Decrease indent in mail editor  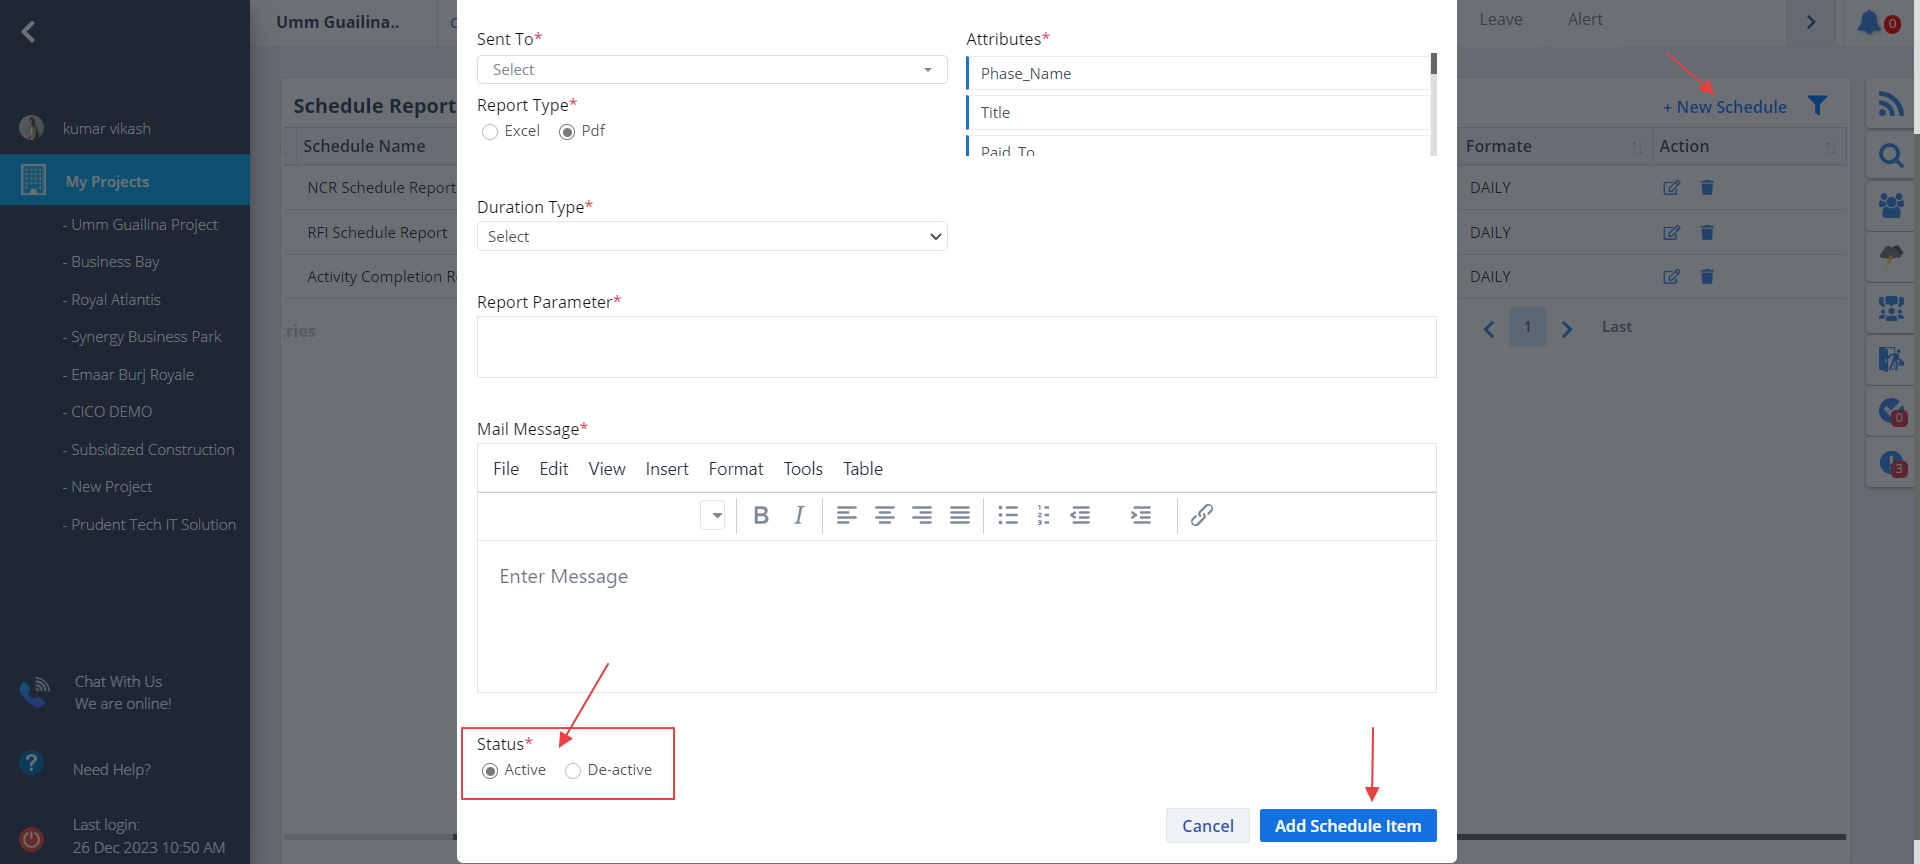(1081, 515)
